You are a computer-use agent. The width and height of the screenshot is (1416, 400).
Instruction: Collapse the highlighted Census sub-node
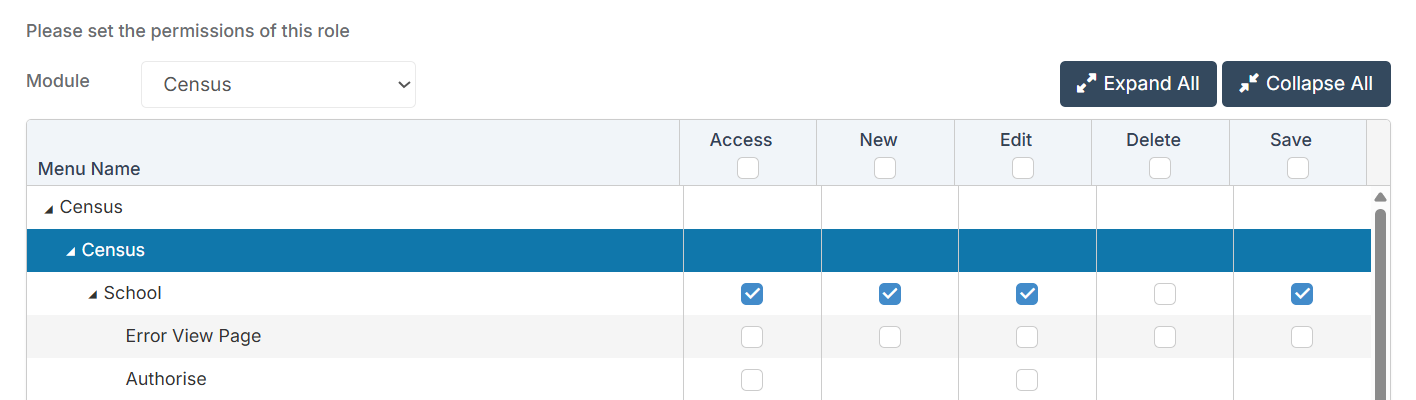coord(71,251)
